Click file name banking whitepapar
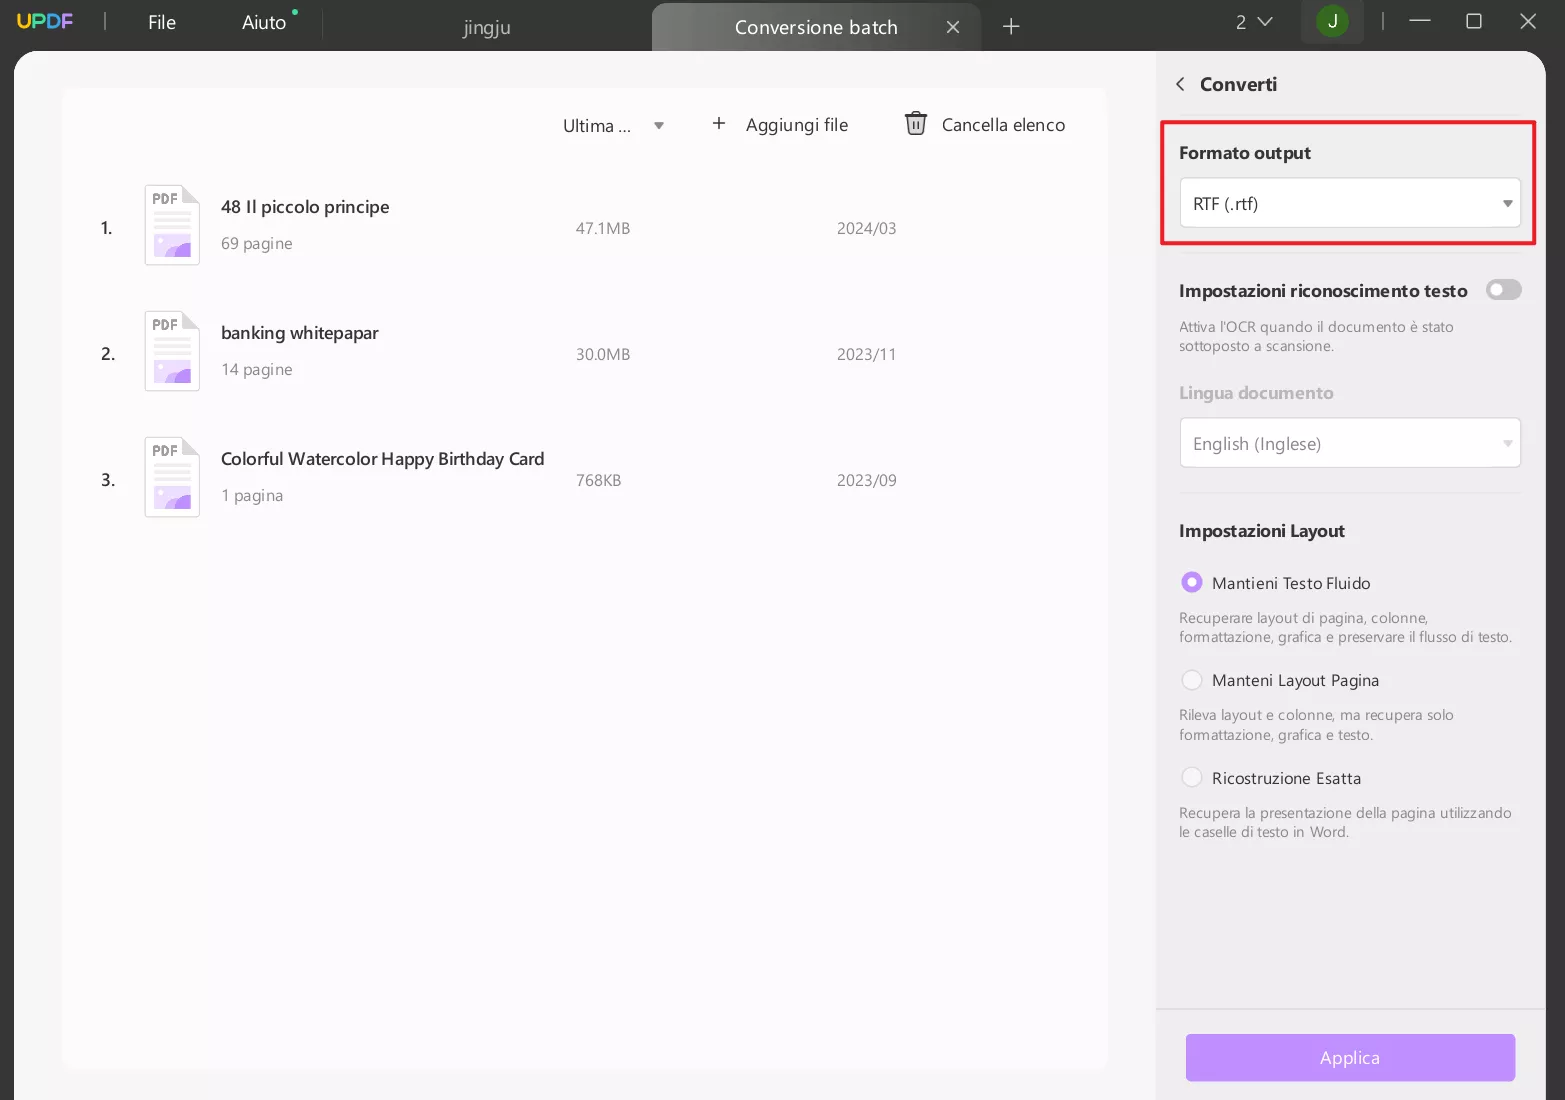1565x1100 pixels. point(300,333)
